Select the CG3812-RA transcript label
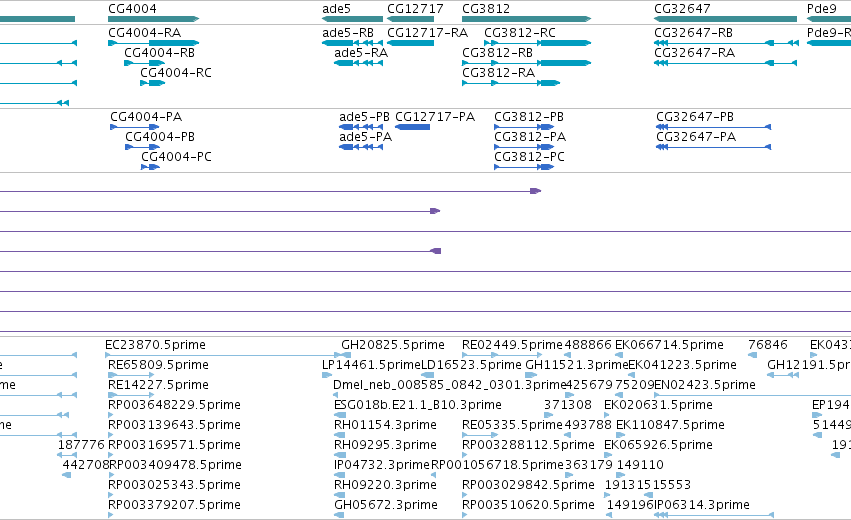 pyautogui.click(x=498, y=73)
